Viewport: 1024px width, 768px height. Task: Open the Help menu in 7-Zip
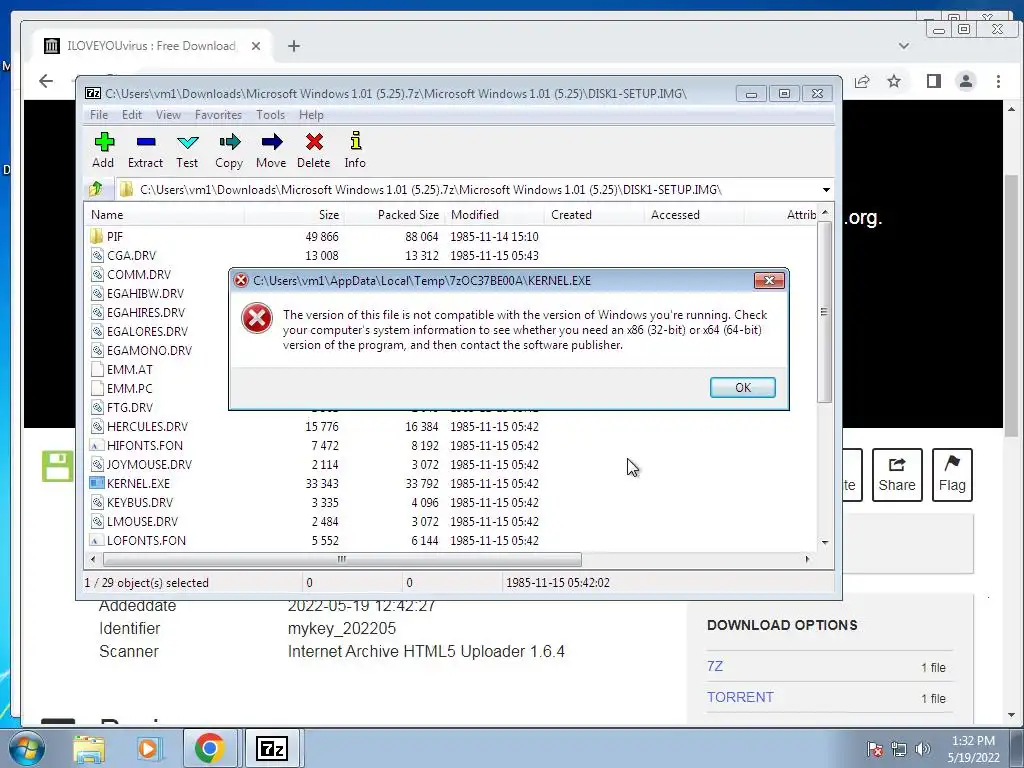[x=312, y=115]
